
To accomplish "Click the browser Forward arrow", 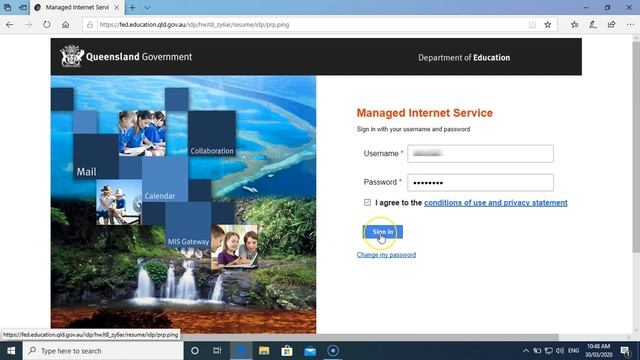I will tap(28, 25).
